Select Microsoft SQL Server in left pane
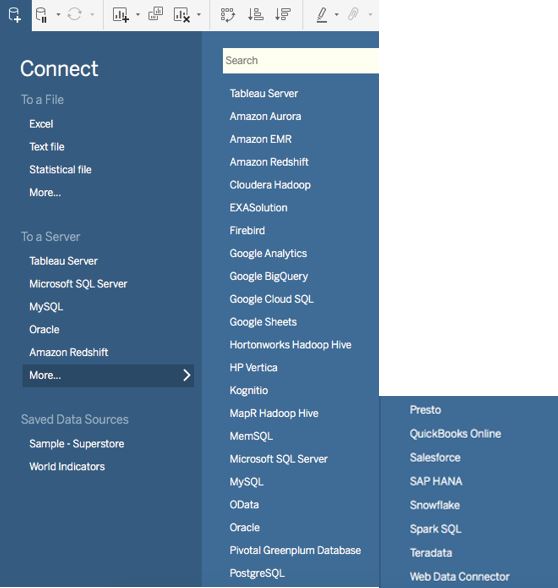Image resolution: width=558 pixels, height=588 pixels. tap(78, 284)
